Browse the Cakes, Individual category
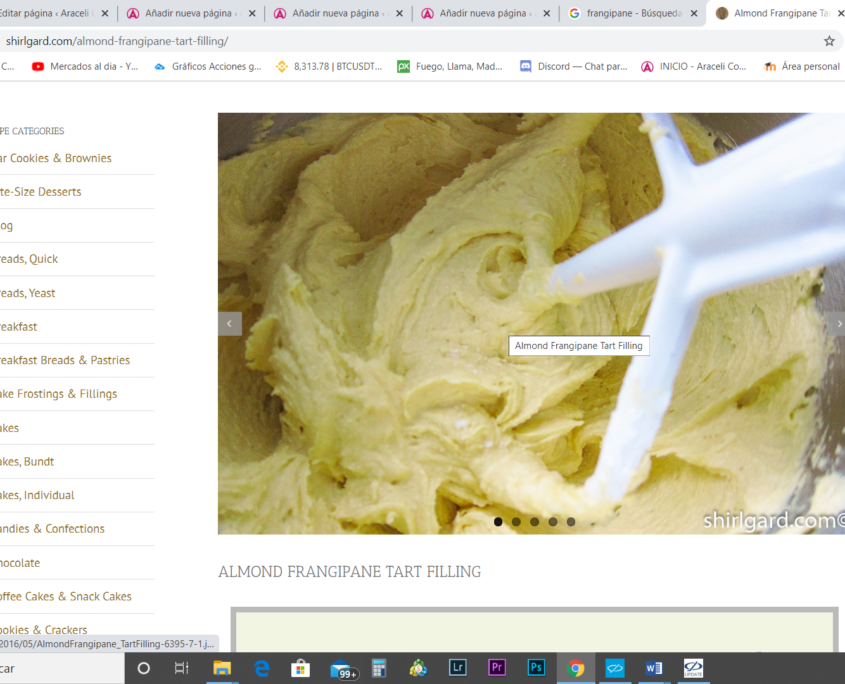Viewport: 845px width, 684px height. (37, 495)
